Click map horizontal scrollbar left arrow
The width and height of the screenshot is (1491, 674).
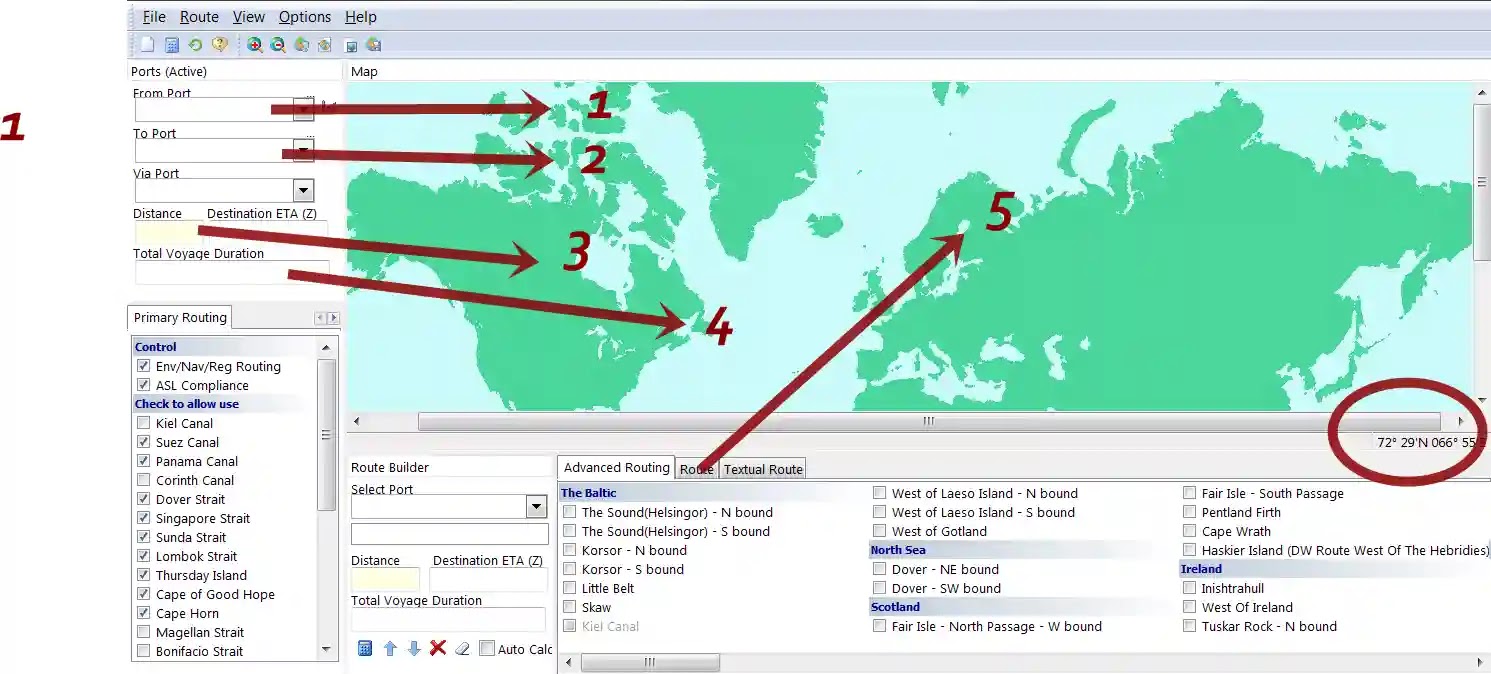[x=356, y=421]
